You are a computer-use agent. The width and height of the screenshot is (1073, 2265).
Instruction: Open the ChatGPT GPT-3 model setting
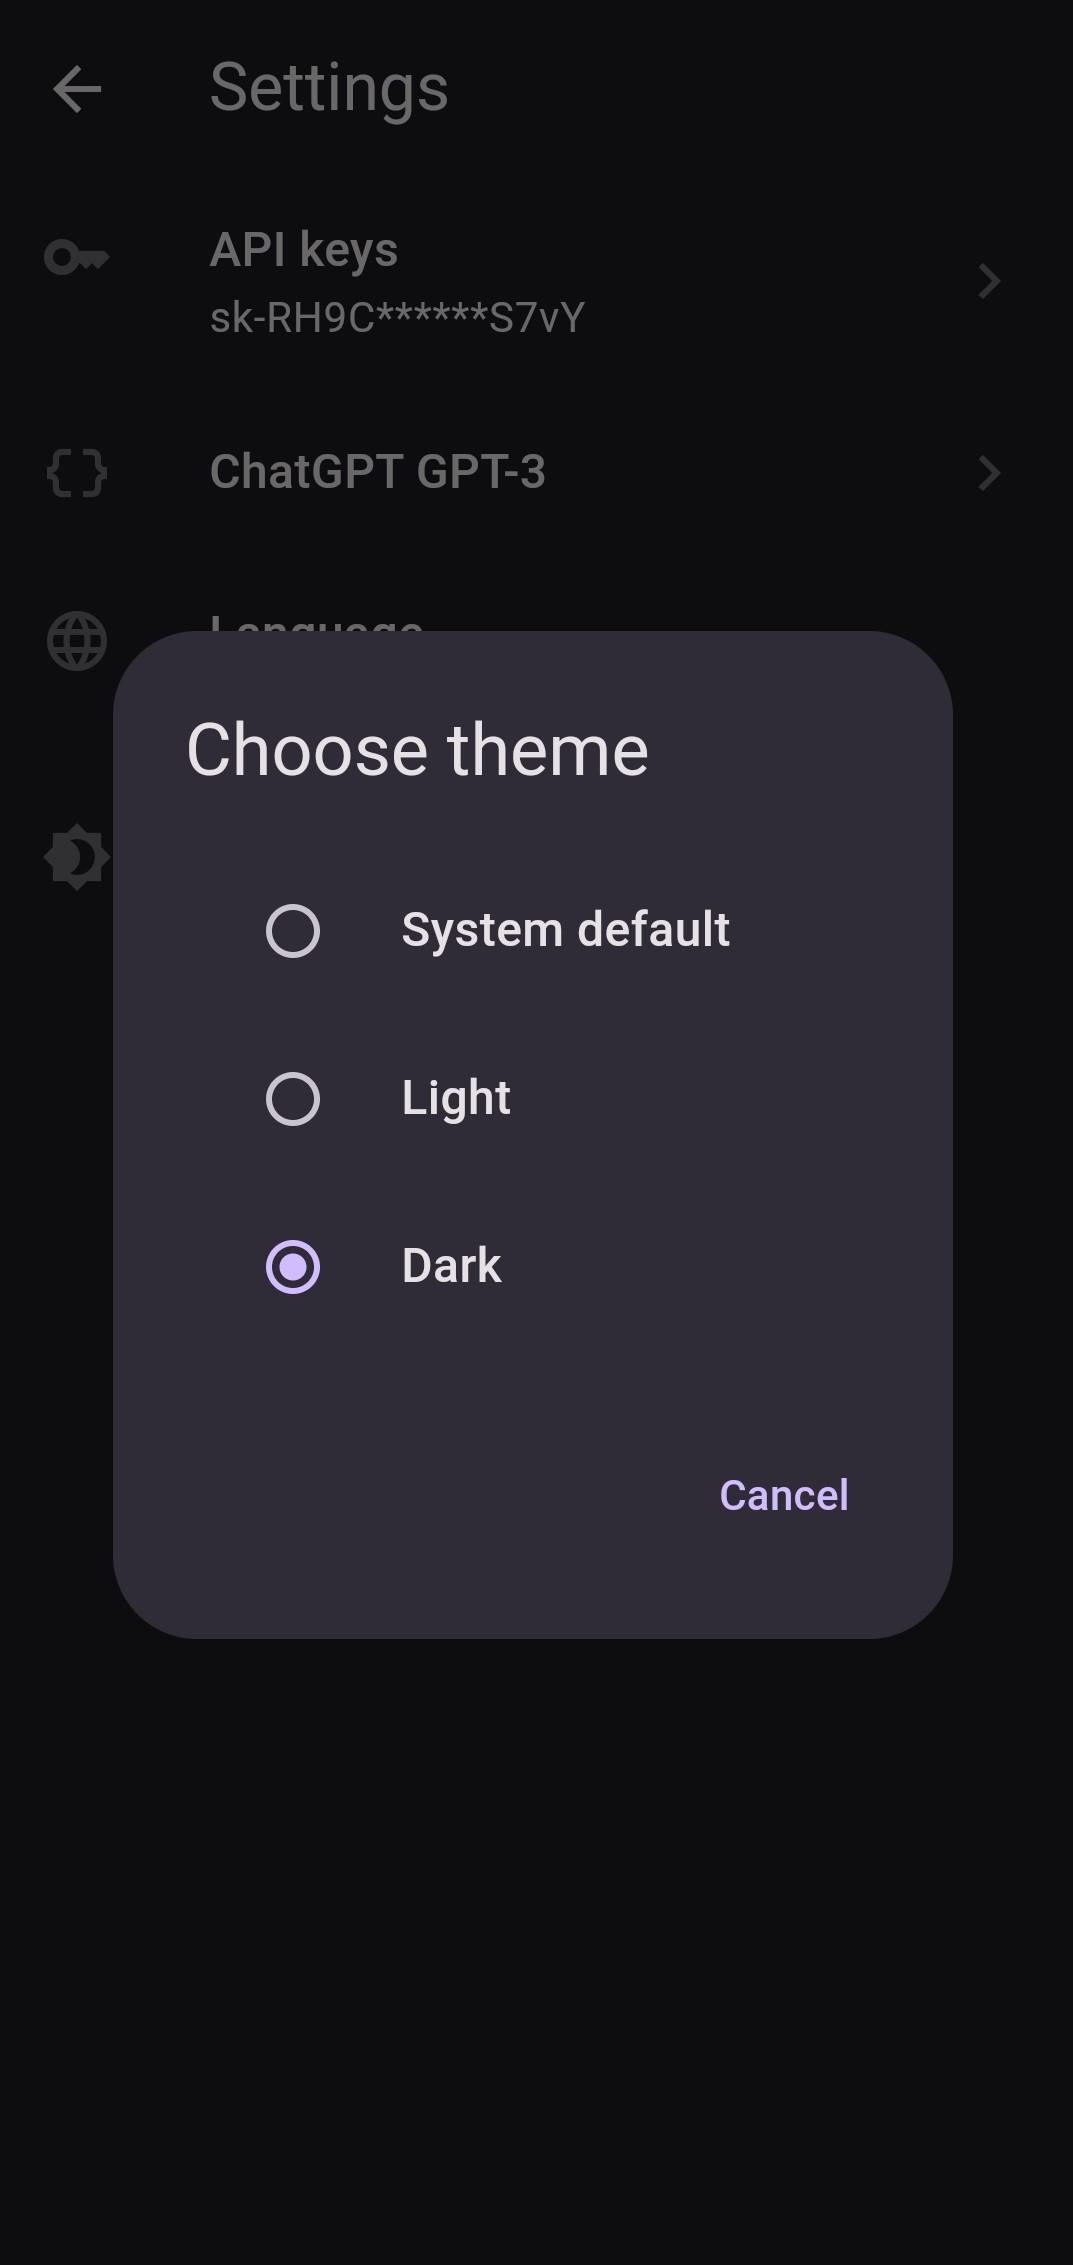point(536,473)
